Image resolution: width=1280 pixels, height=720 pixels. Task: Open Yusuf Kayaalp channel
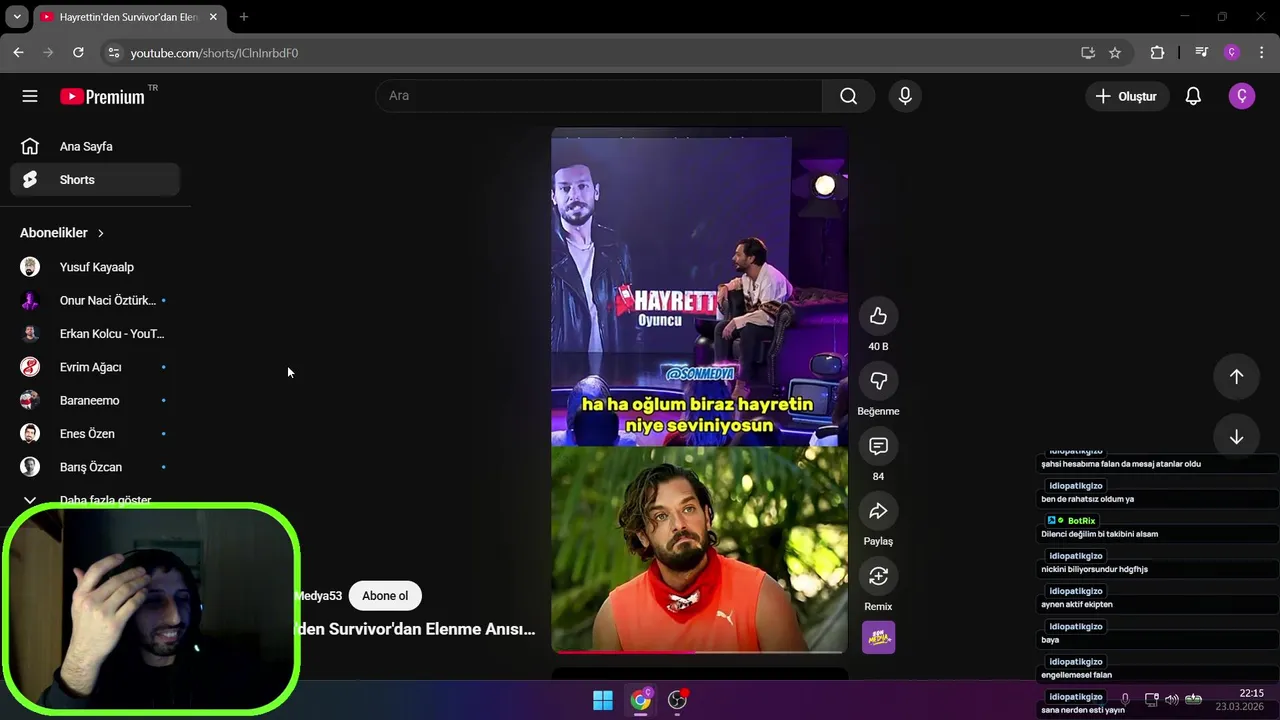pyautogui.click(x=95, y=267)
